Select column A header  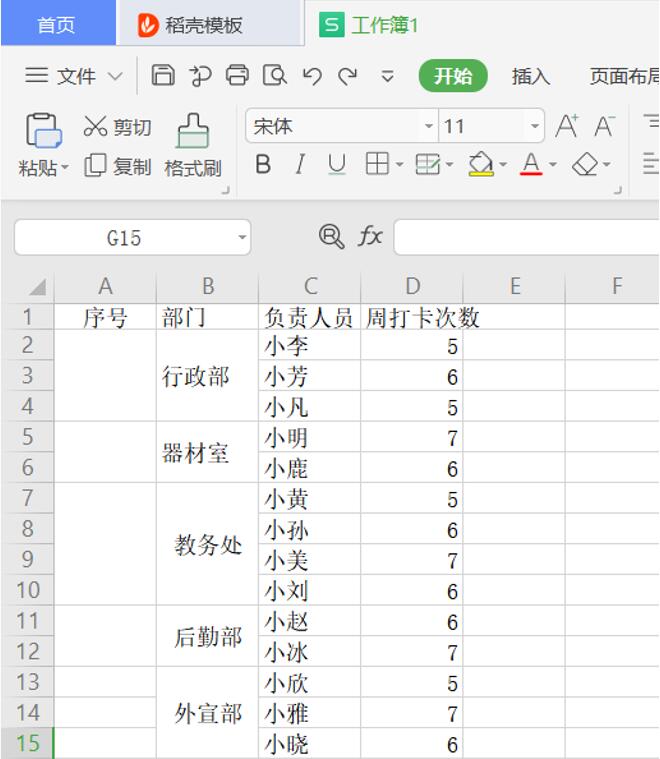pos(105,286)
